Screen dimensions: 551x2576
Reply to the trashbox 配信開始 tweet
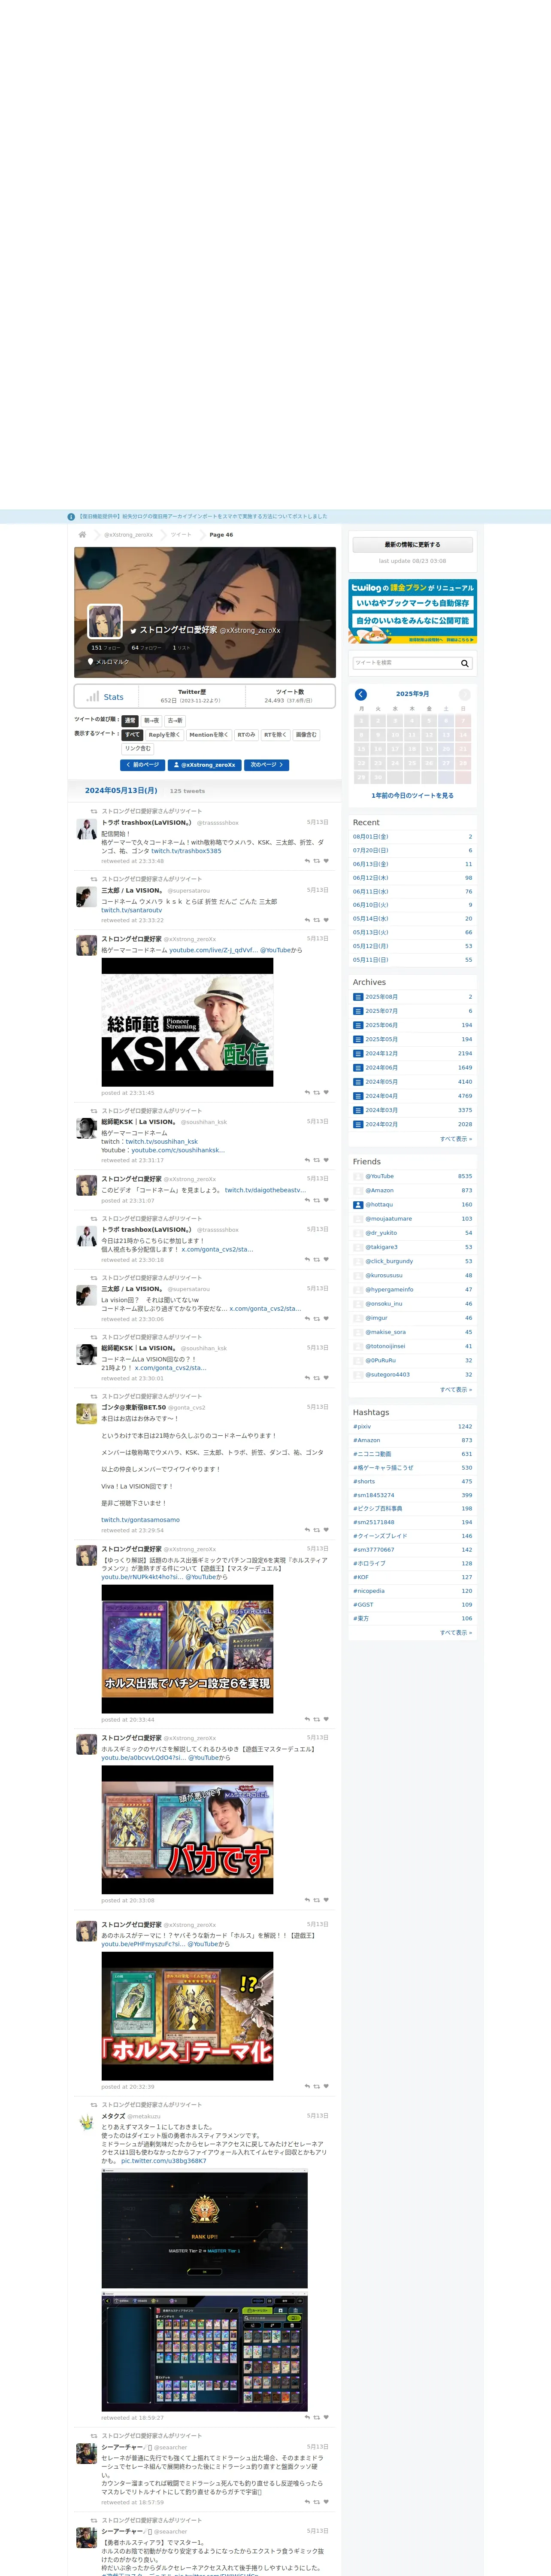coord(307,861)
